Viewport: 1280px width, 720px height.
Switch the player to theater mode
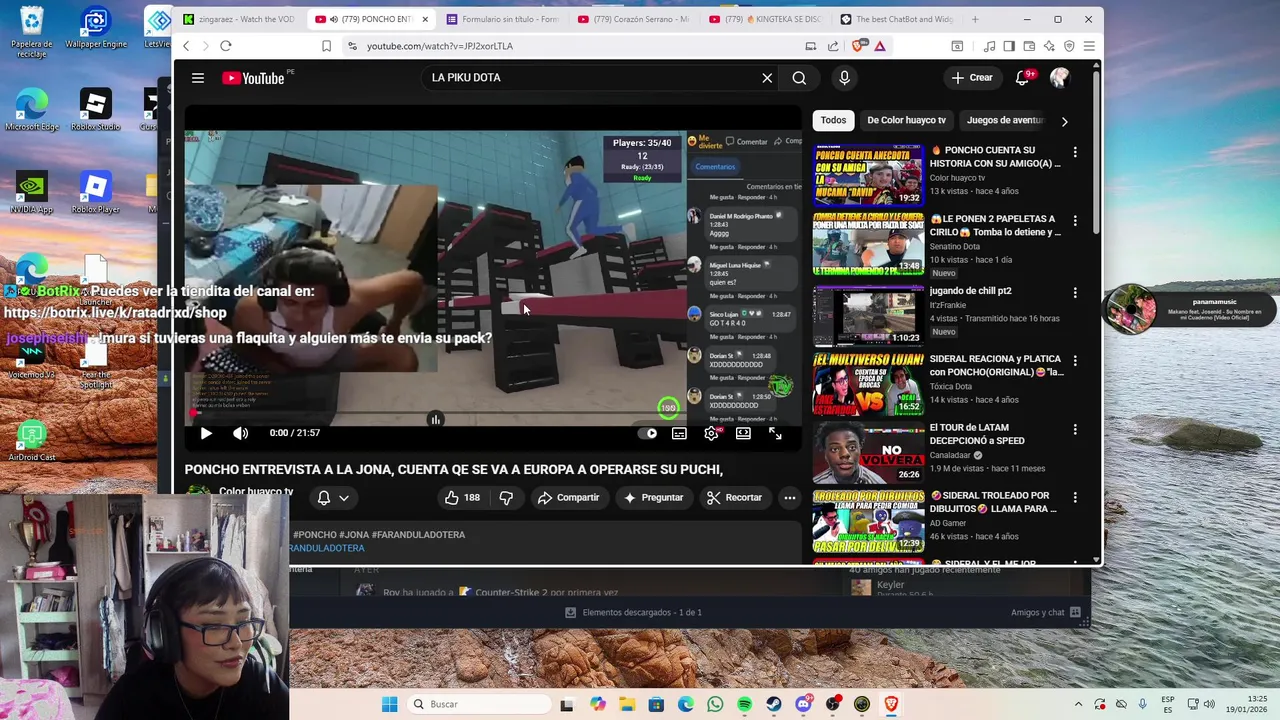pos(743,433)
